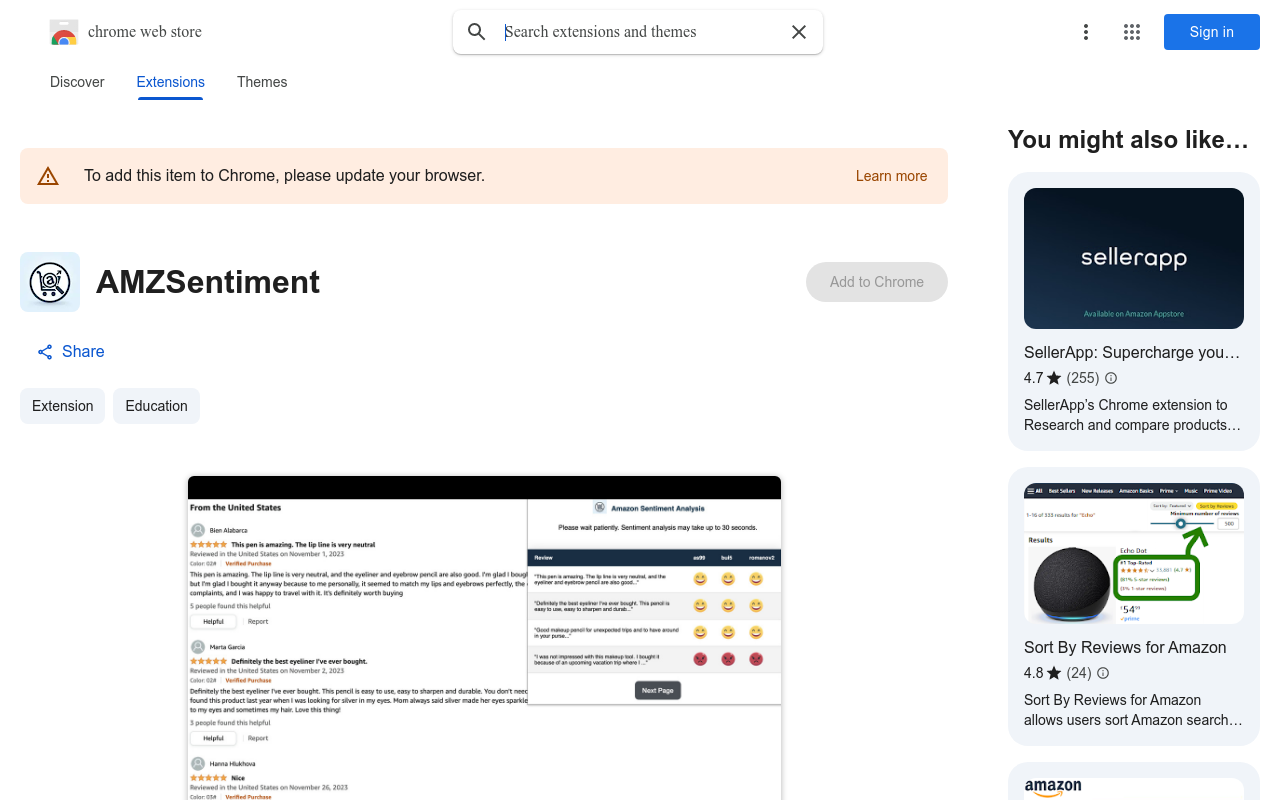This screenshot has height=800, width=1280.
Task: Click the Sort By Reviews star rating icon
Action: [x=1054, y=673]
